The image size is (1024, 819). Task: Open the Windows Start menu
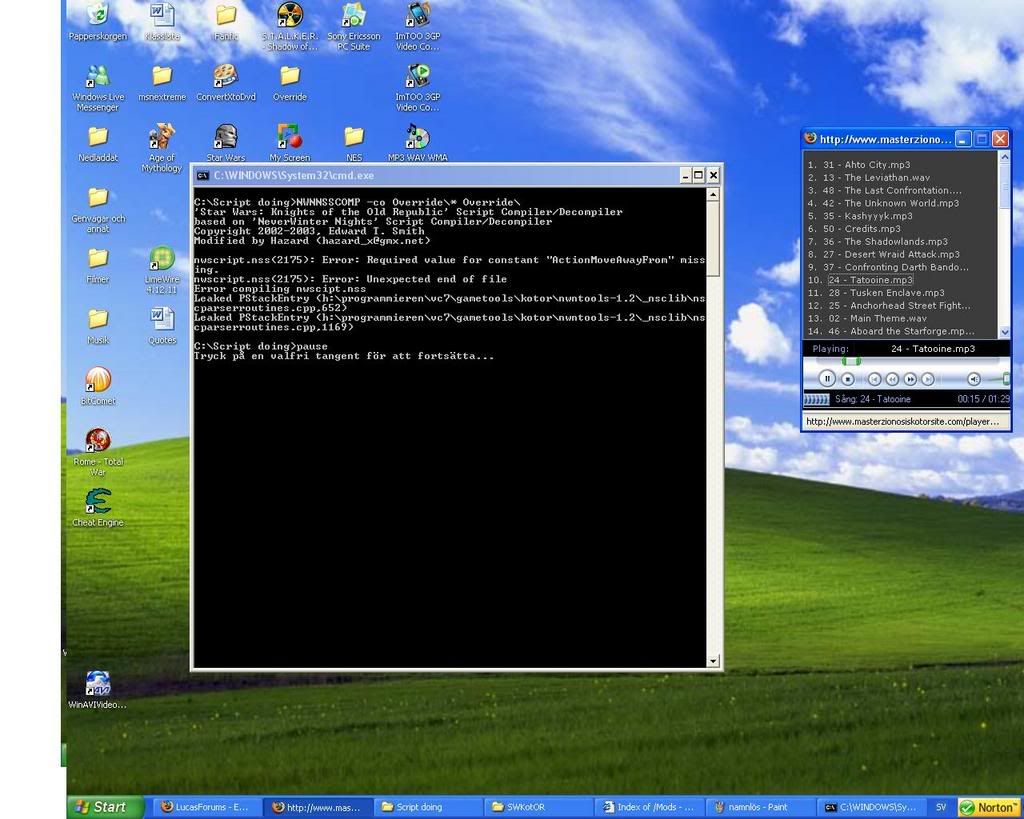[105, 807]
